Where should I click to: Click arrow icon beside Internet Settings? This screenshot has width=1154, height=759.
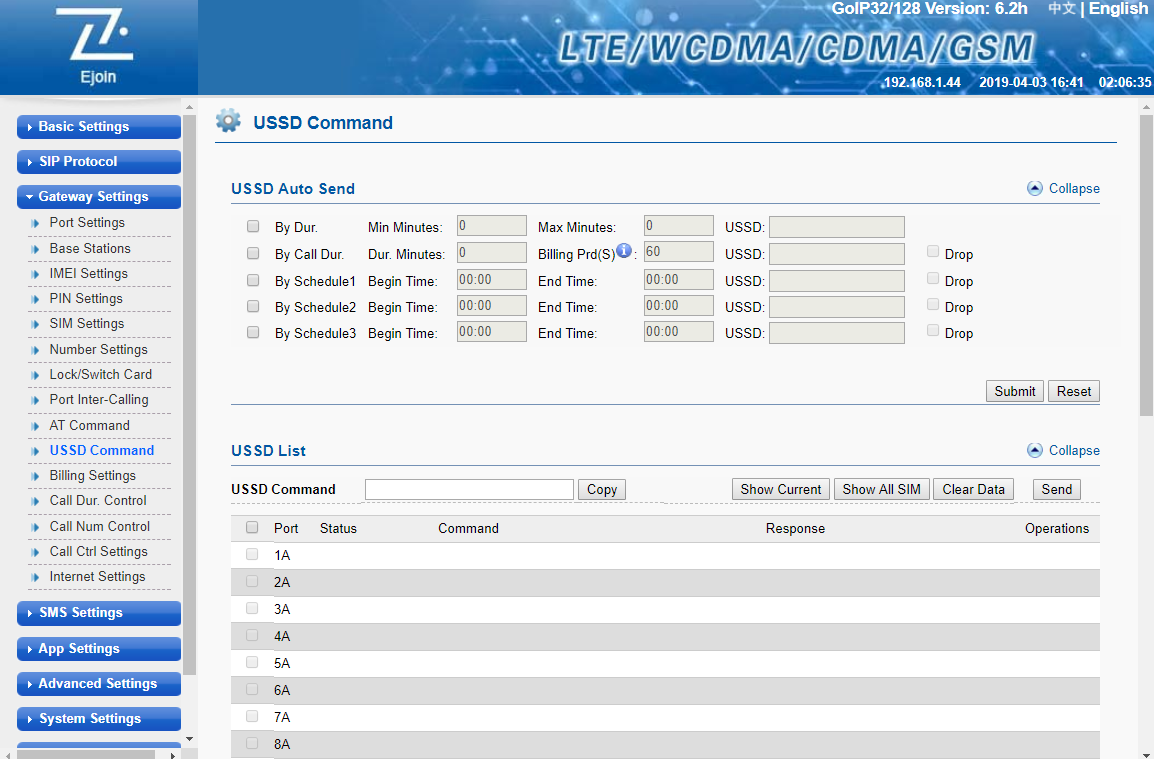(x=36, y=577)
